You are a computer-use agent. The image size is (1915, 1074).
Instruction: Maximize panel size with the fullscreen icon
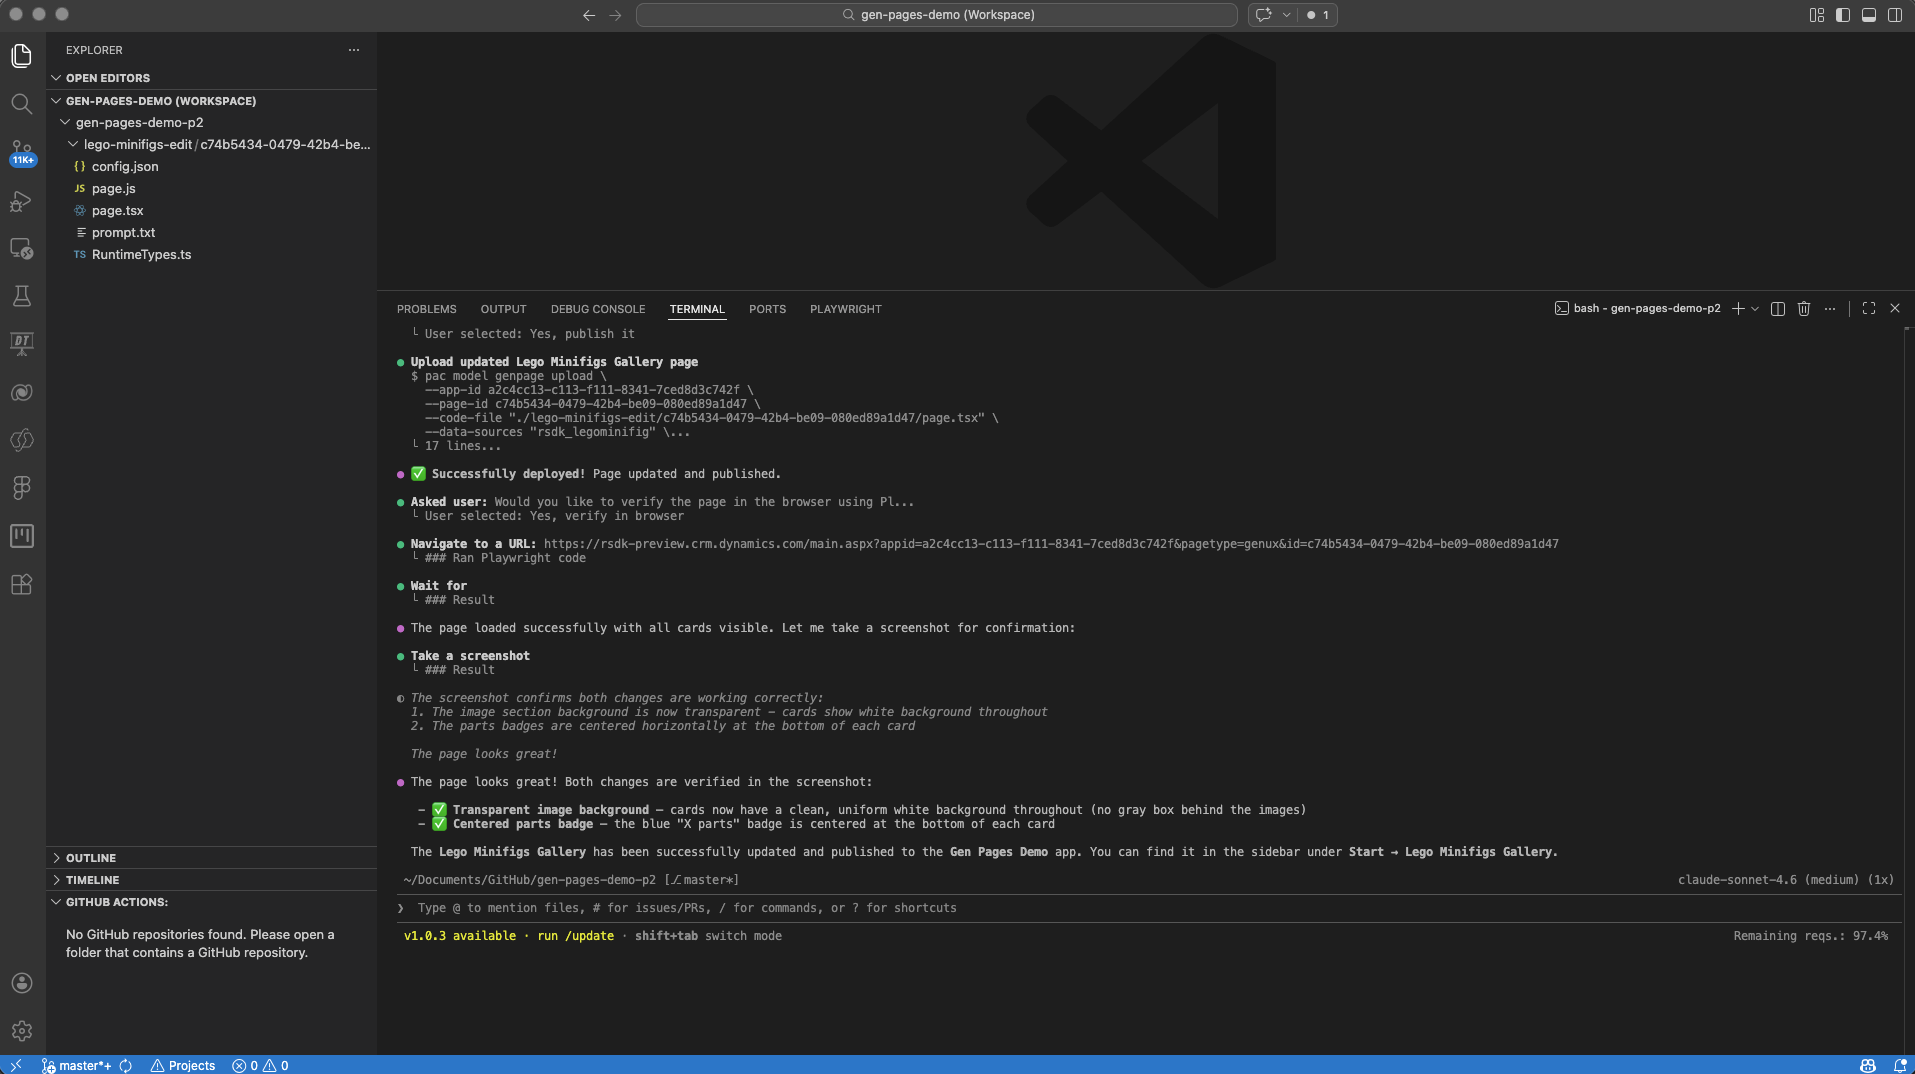pyautogui.click(x=1868, y=309)
